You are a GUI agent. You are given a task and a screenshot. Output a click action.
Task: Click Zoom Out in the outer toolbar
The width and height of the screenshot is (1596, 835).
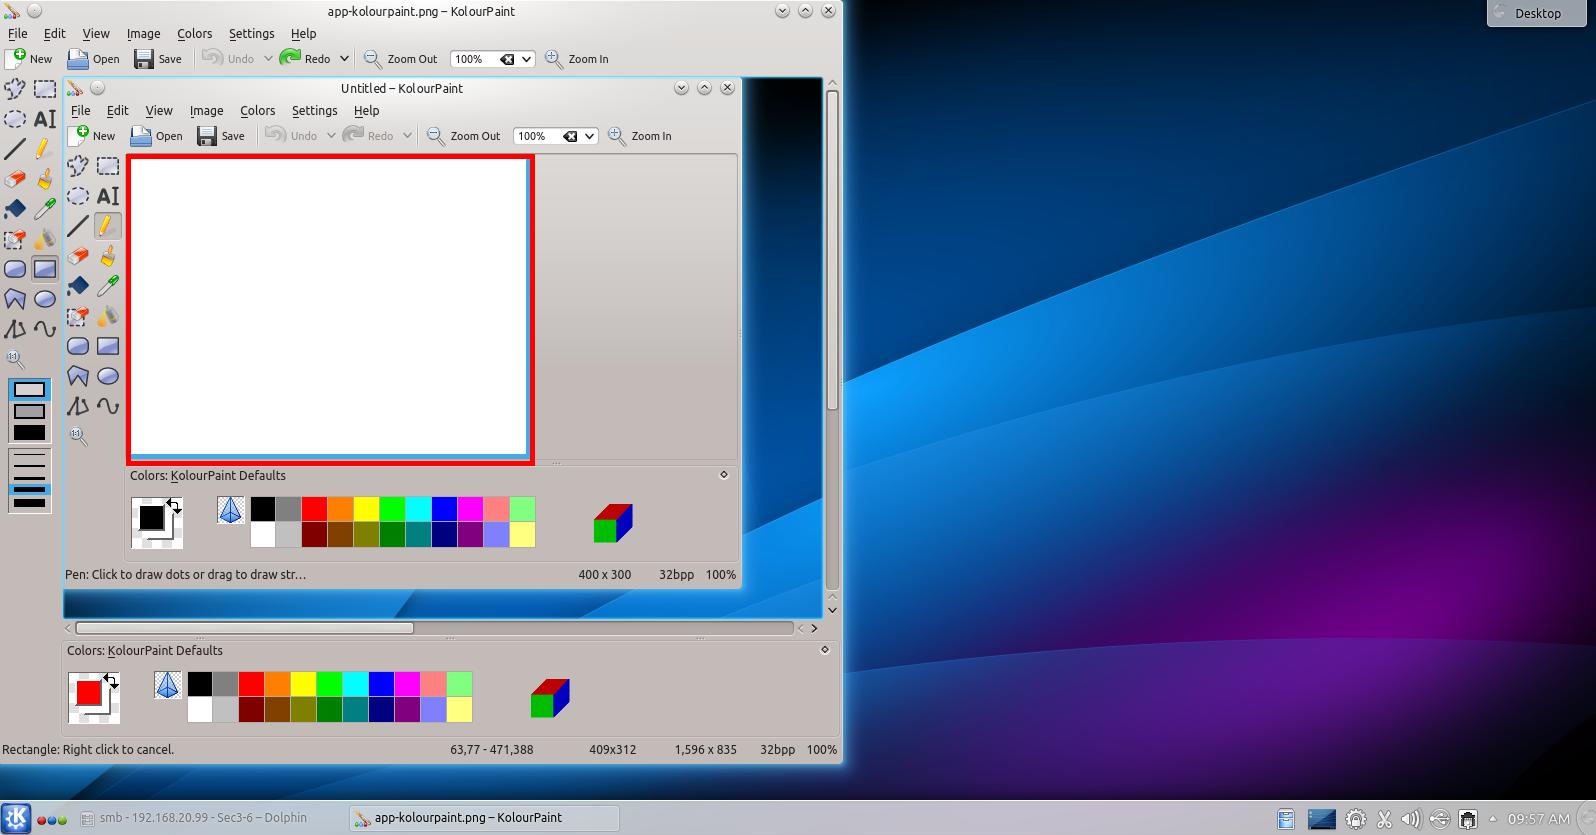[x=400, y=59]
